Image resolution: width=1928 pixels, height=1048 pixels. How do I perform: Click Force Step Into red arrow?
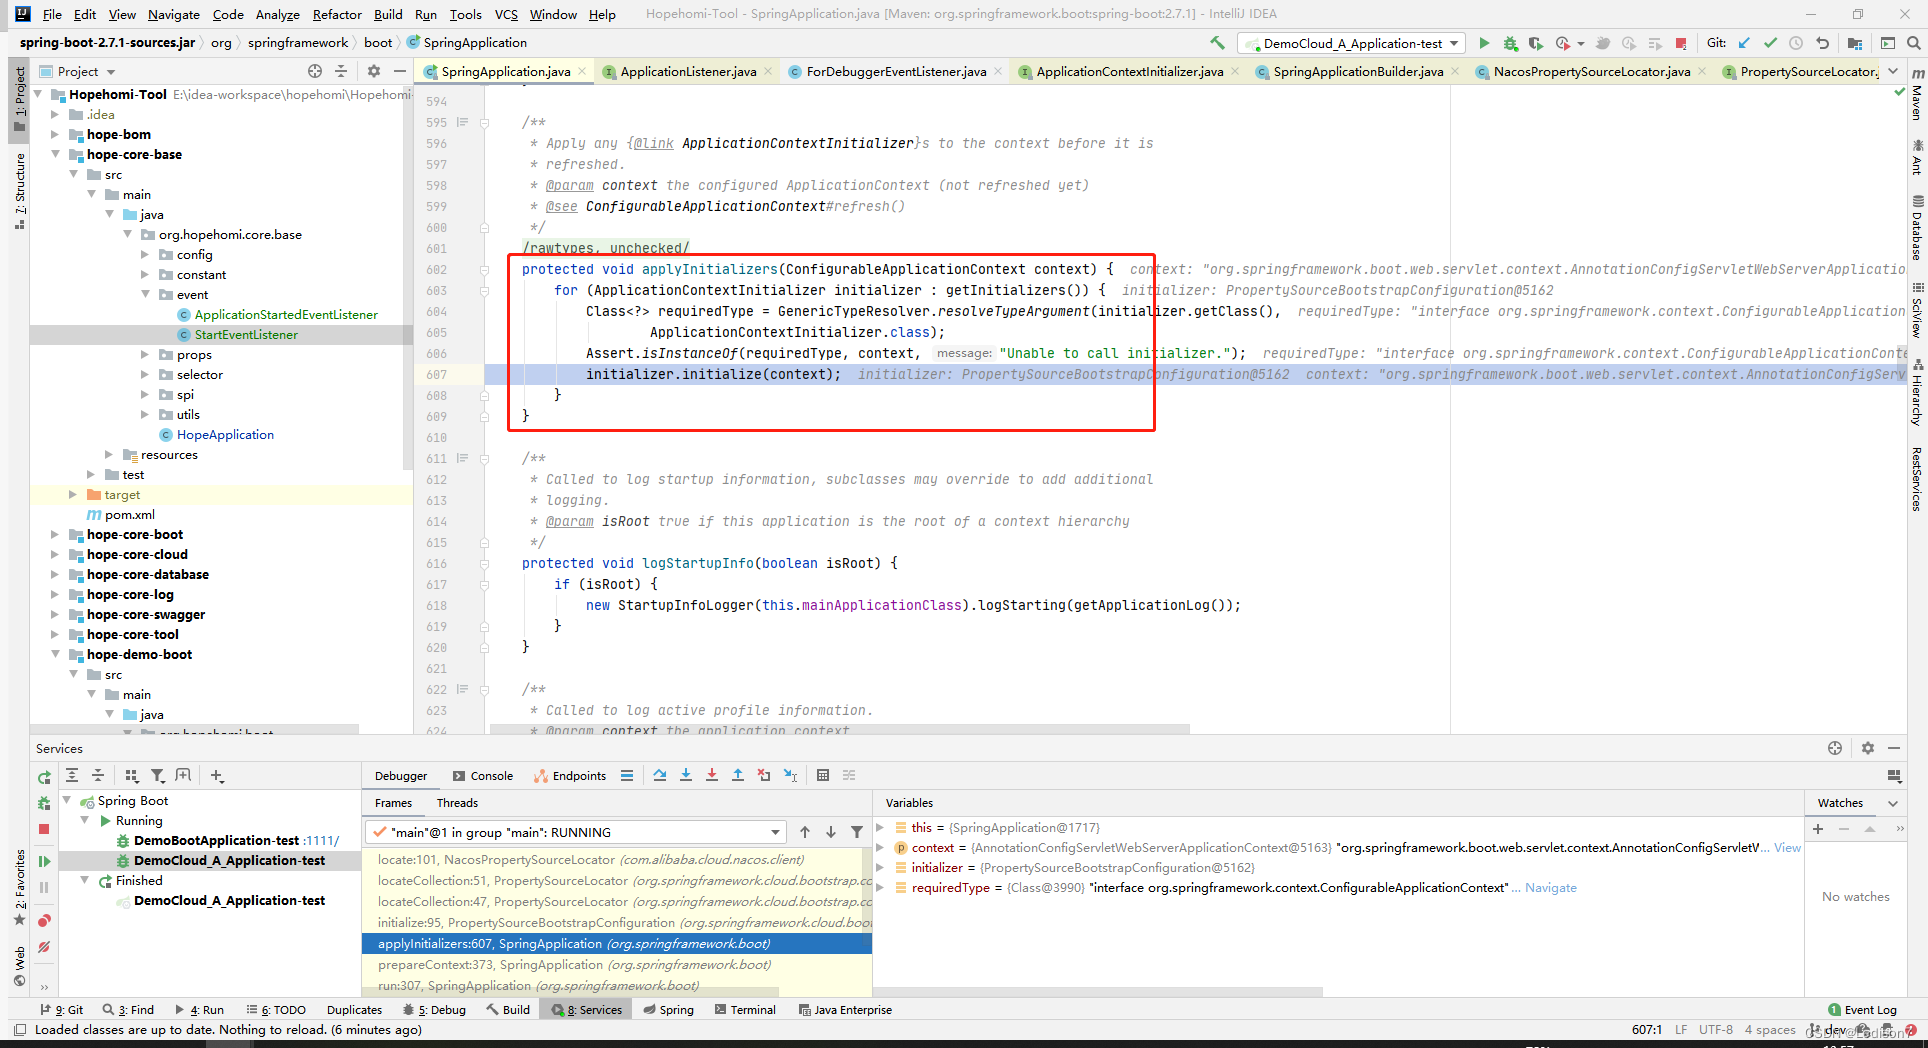[x=712, y=775]
